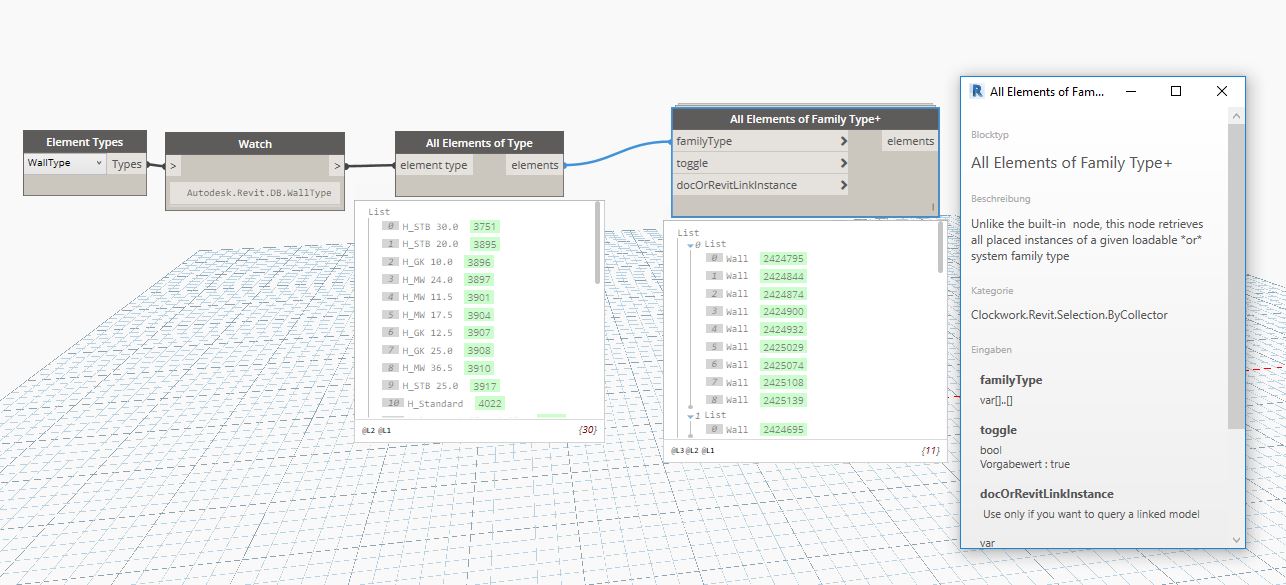The width and height of the screenshot is (1286, 585).
Task: Click wall ID 2425108
Action: point(782,382)
